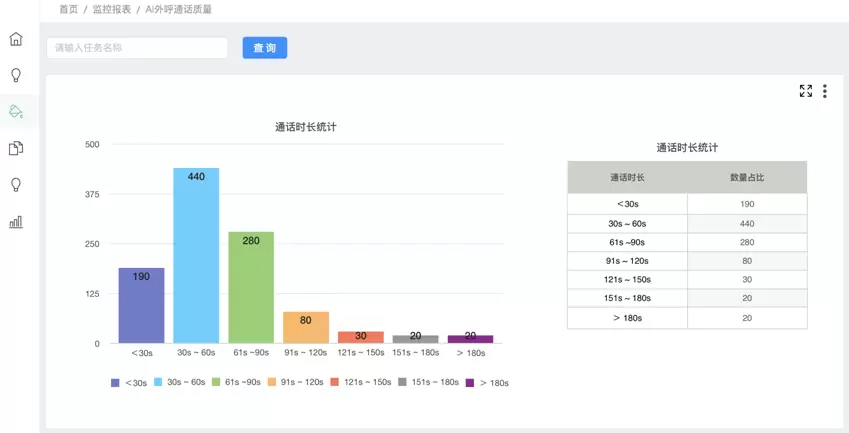This screenshot has width=849, height=433.
Task: Open 监控报表 breadcrumb item
Action: 112,9
